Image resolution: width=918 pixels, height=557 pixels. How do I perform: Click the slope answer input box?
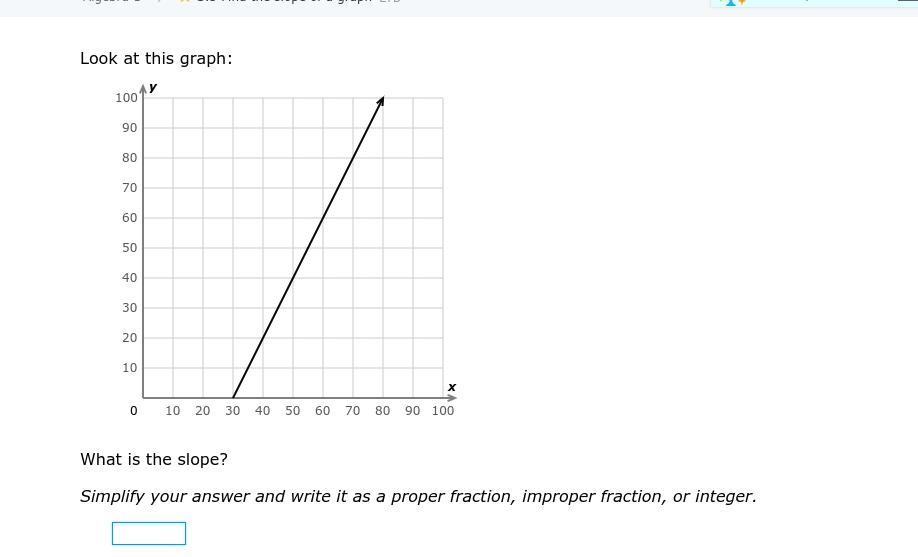[x=148, y=533]
